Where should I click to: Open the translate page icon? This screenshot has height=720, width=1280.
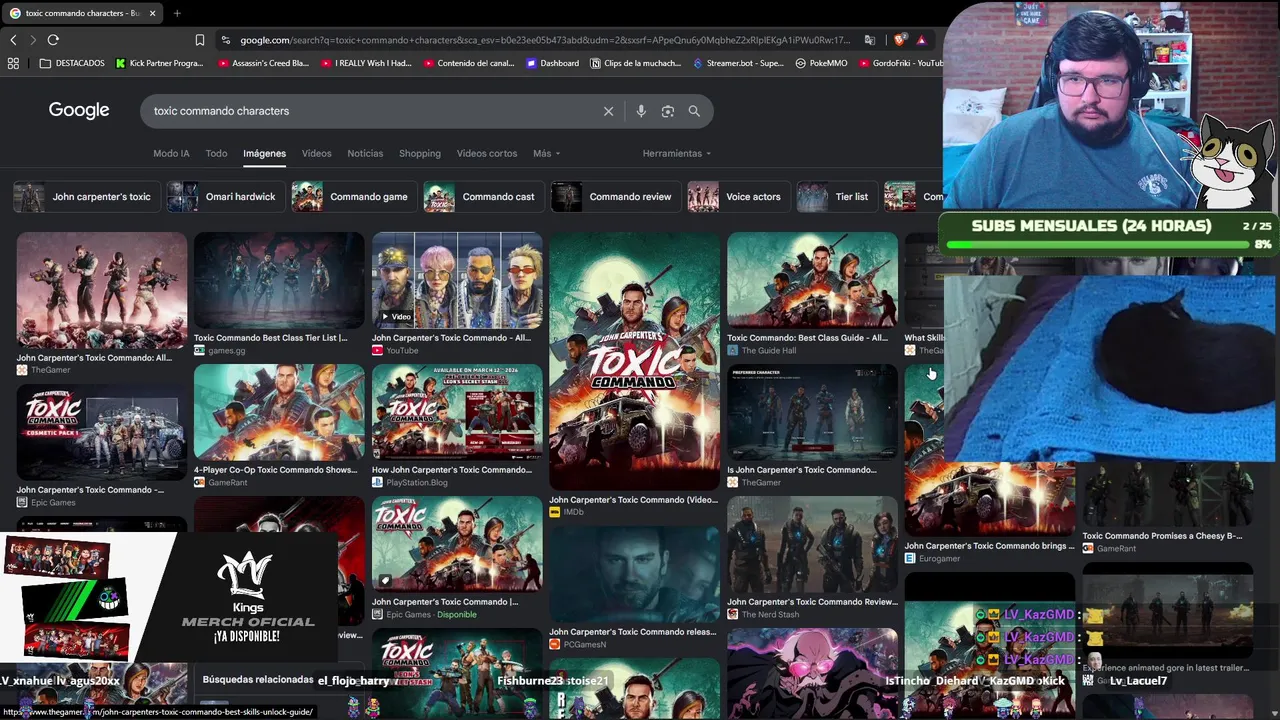click(870, 40)
